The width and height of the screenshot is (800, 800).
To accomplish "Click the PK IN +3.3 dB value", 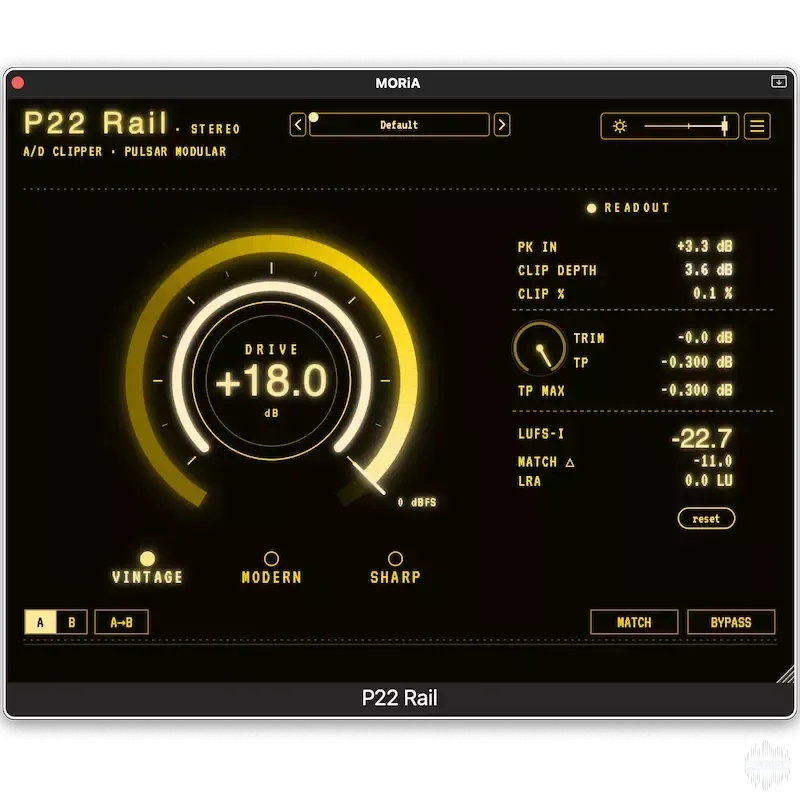I will click(705, 246).
